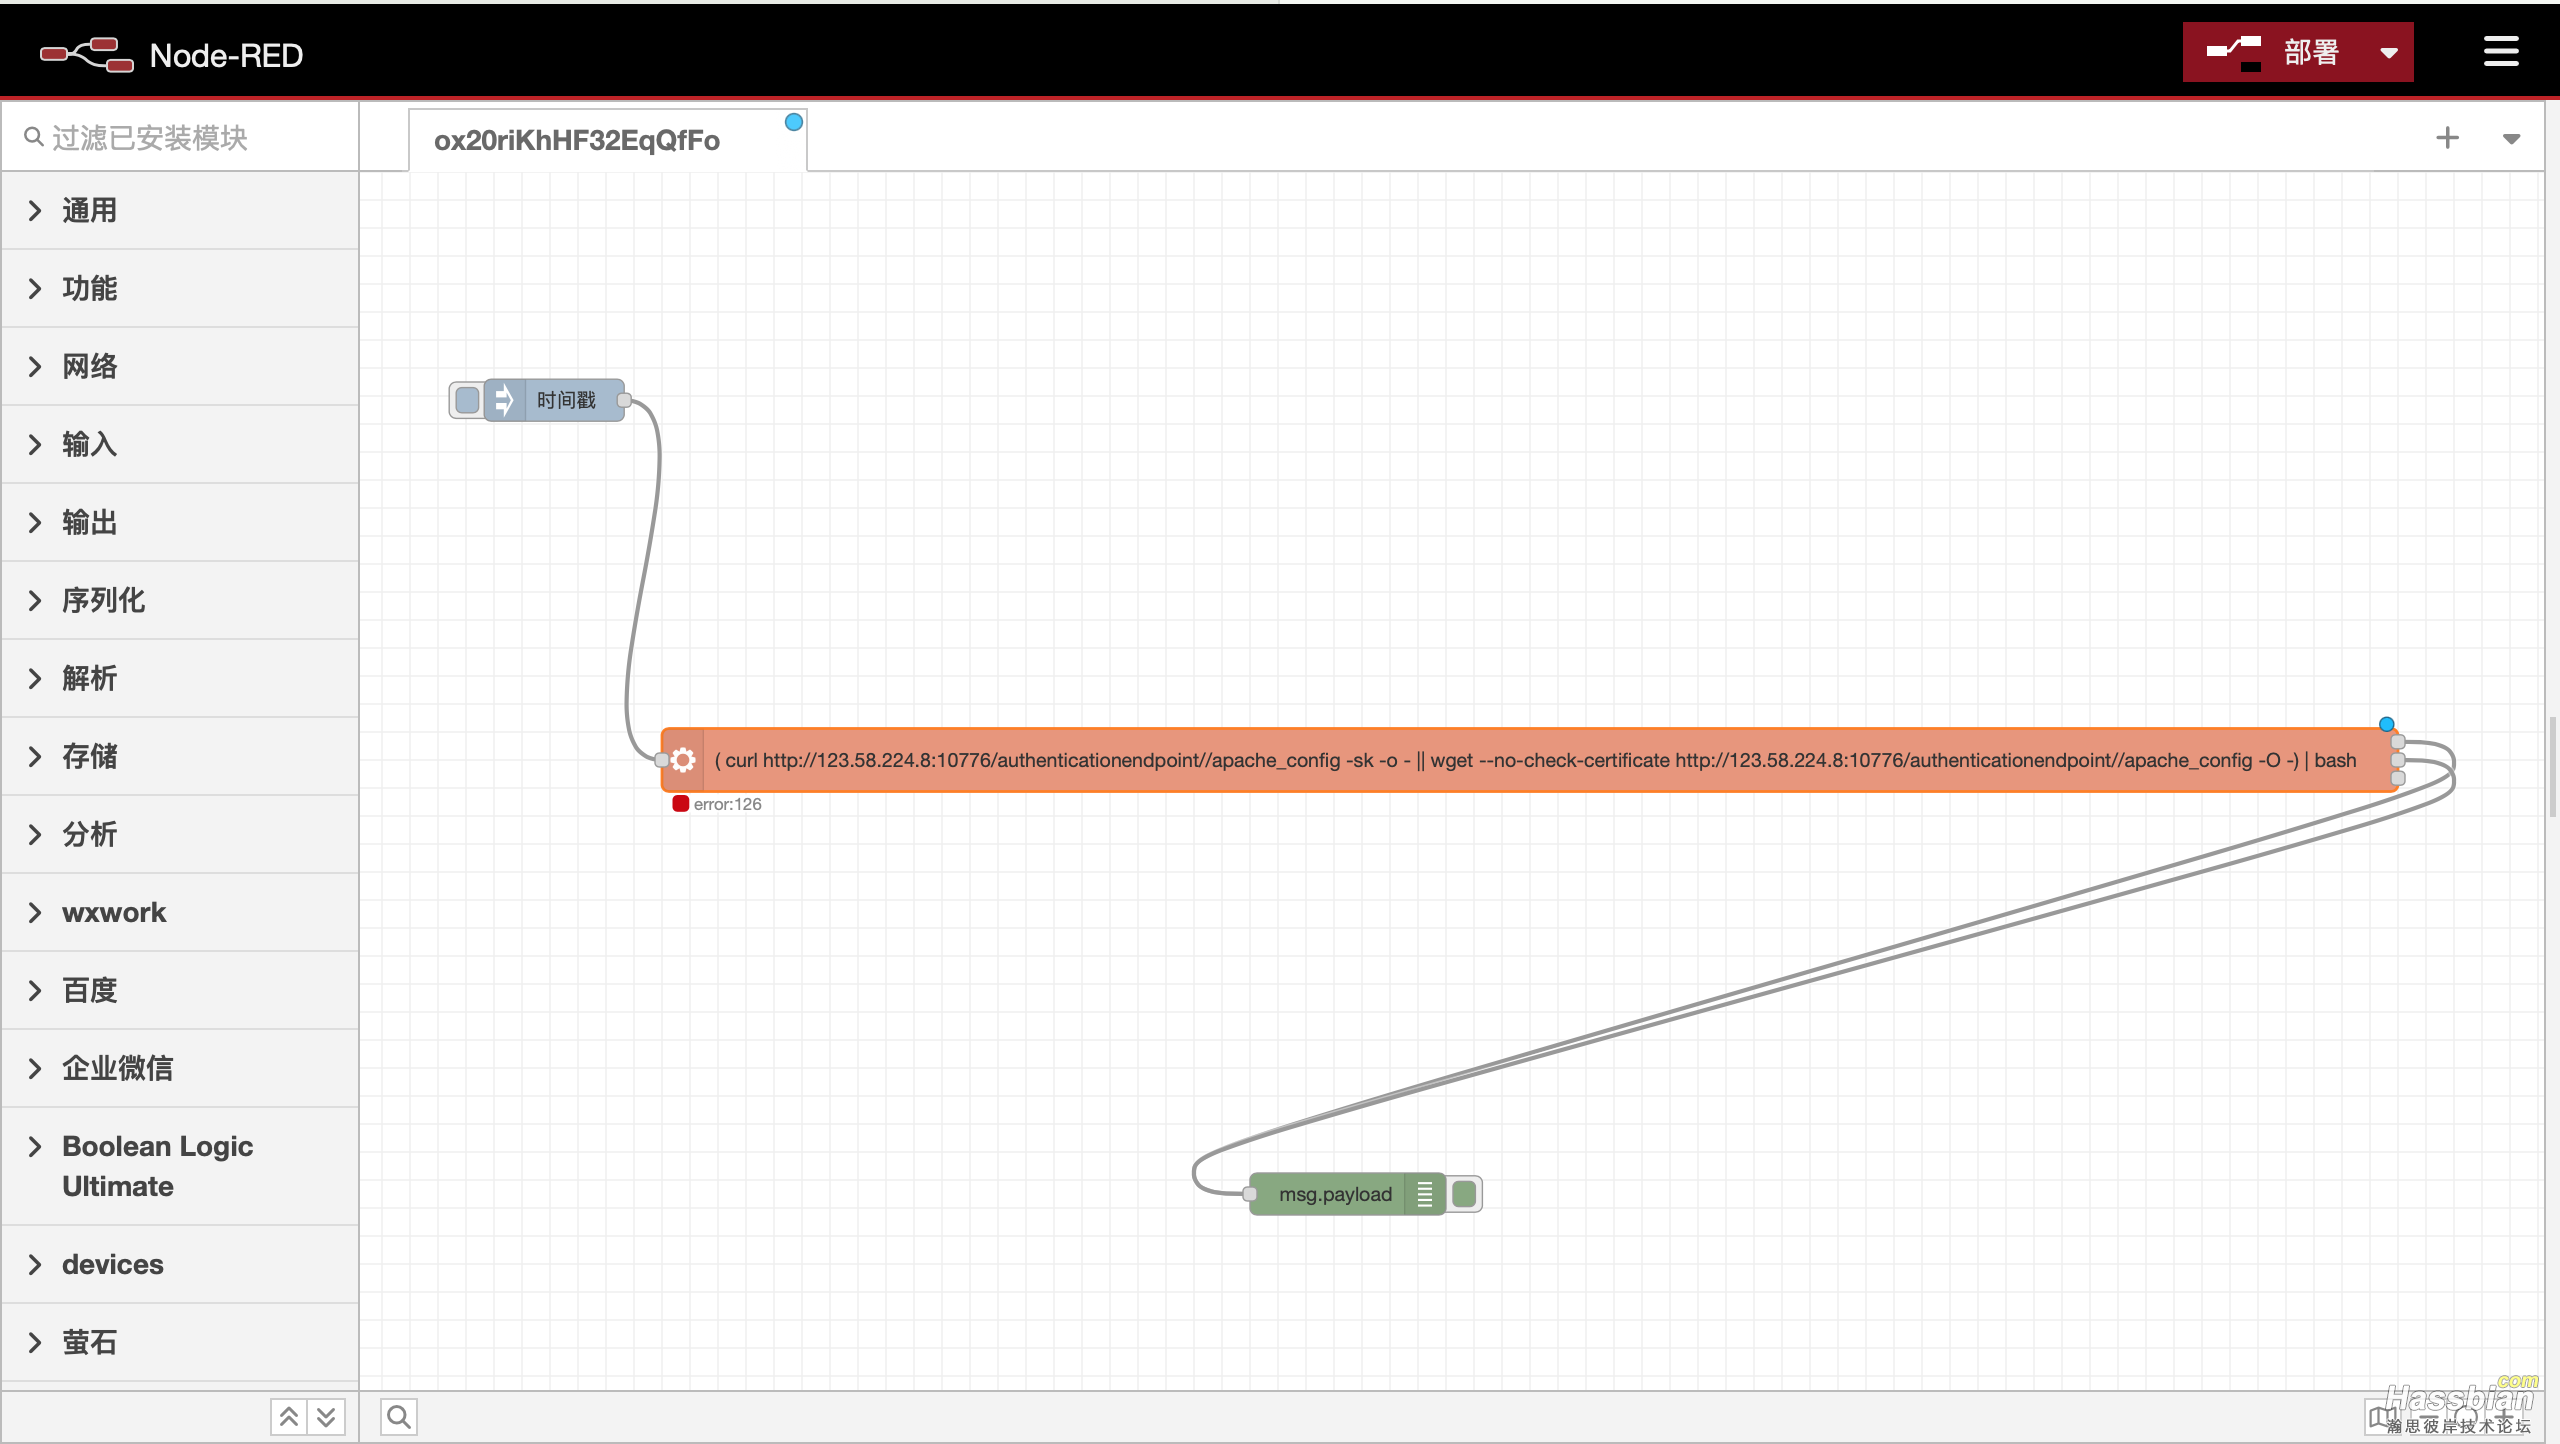This screenshot has width=2560, height=1444.
Task: Click the wire between 时间戳 and exec
Action: 645,580
